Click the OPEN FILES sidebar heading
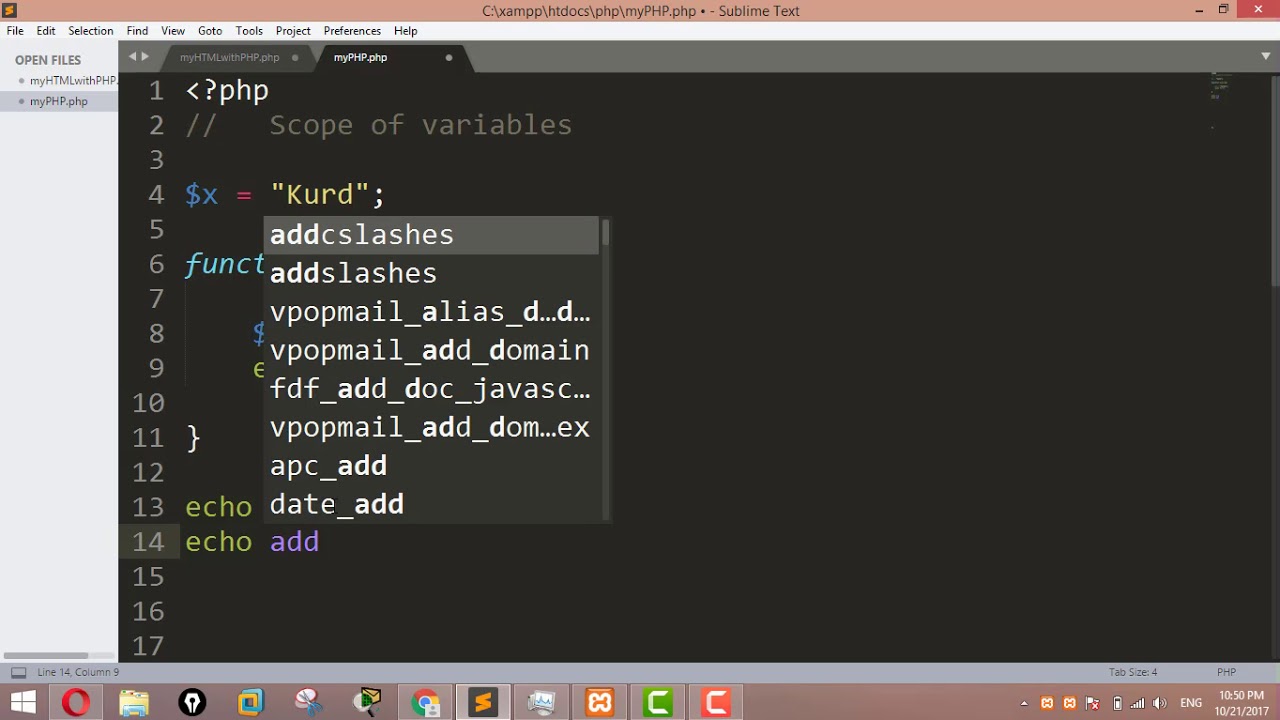1280x720 pixels. point(48,60)
